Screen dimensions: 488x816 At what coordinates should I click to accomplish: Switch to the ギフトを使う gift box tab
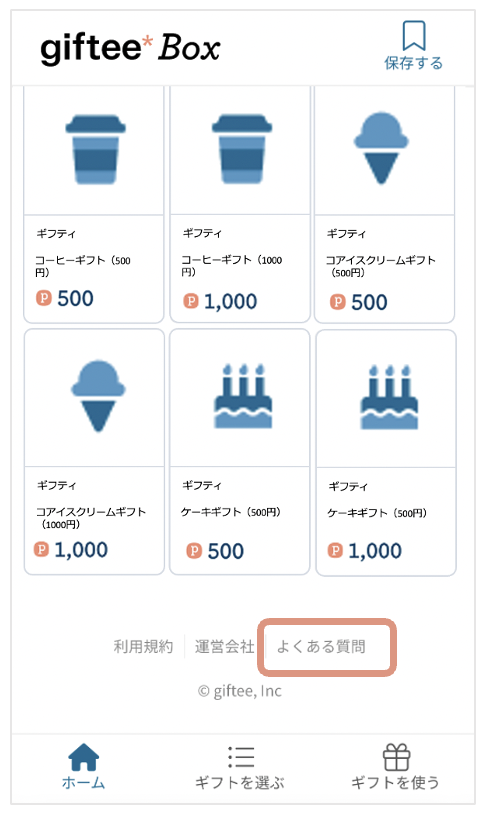(396, 767)
